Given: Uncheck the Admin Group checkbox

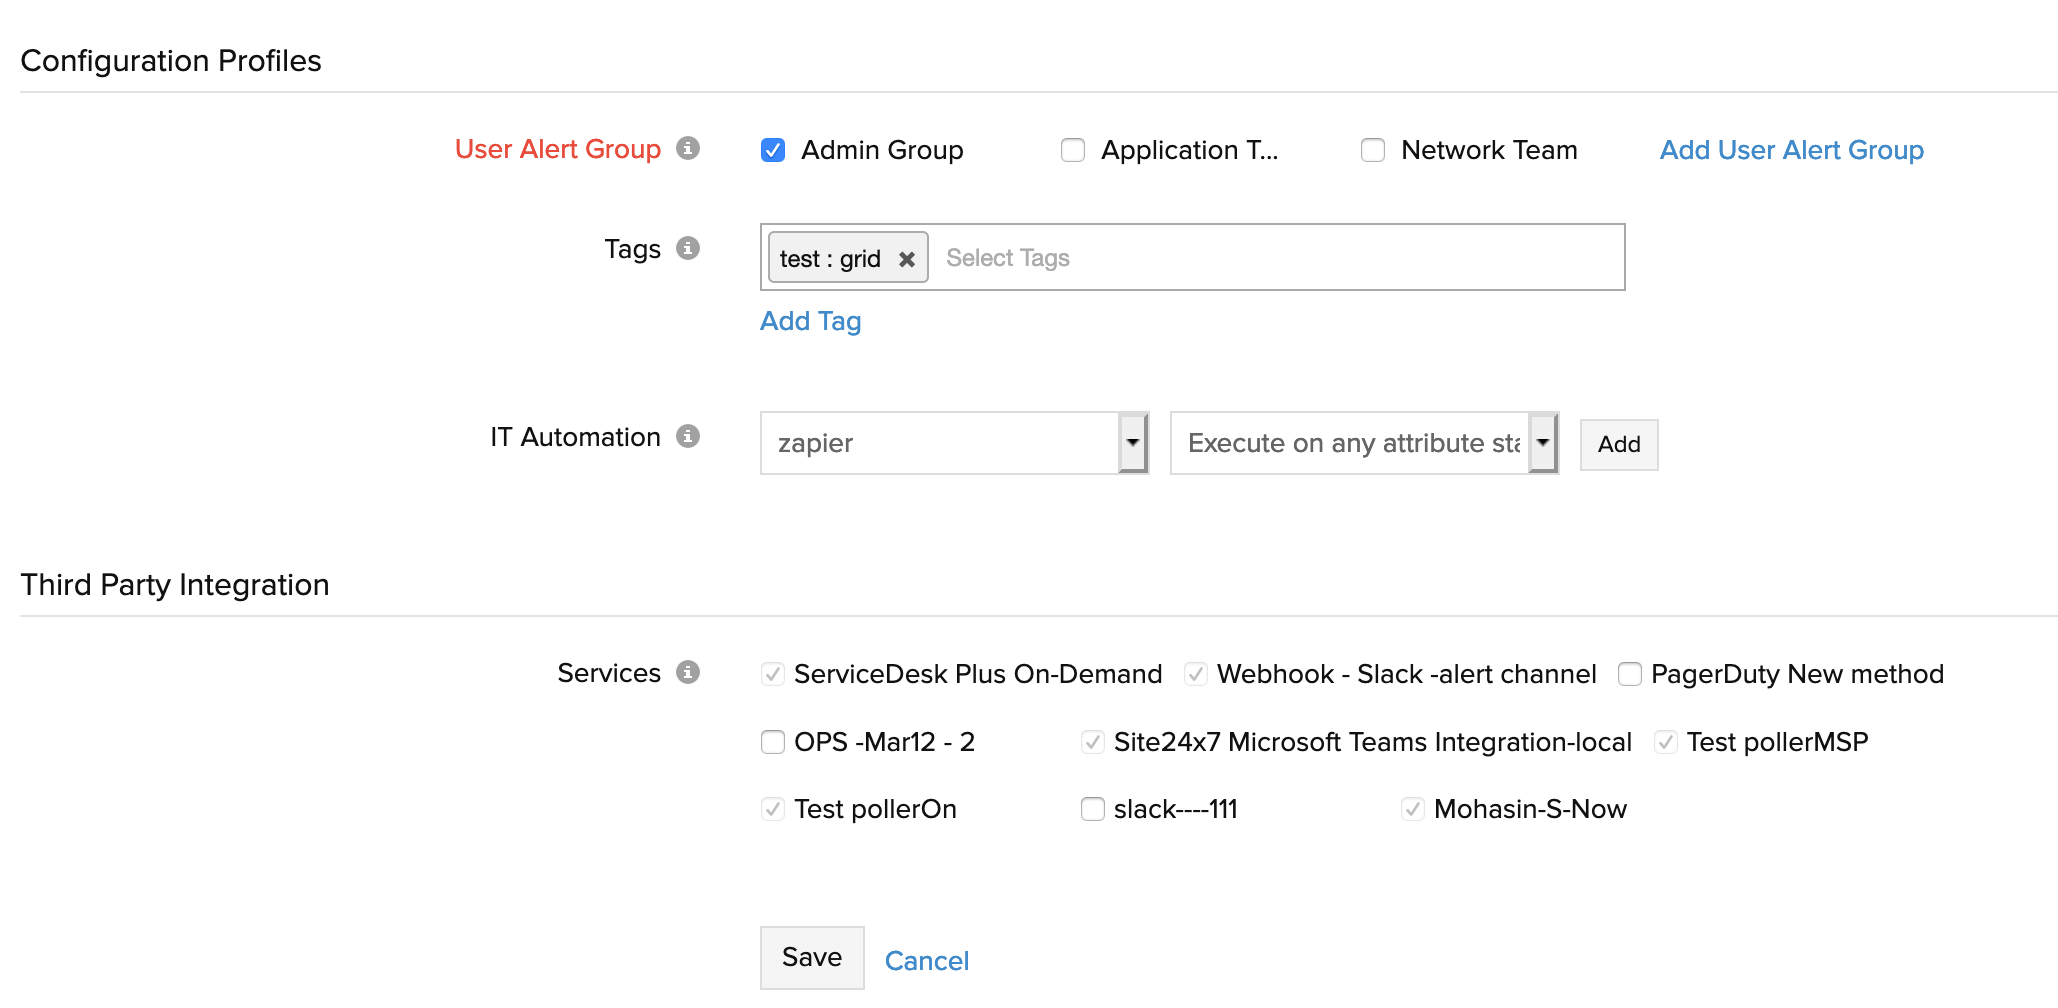Looking at the screenshot, I should point(773,150).
